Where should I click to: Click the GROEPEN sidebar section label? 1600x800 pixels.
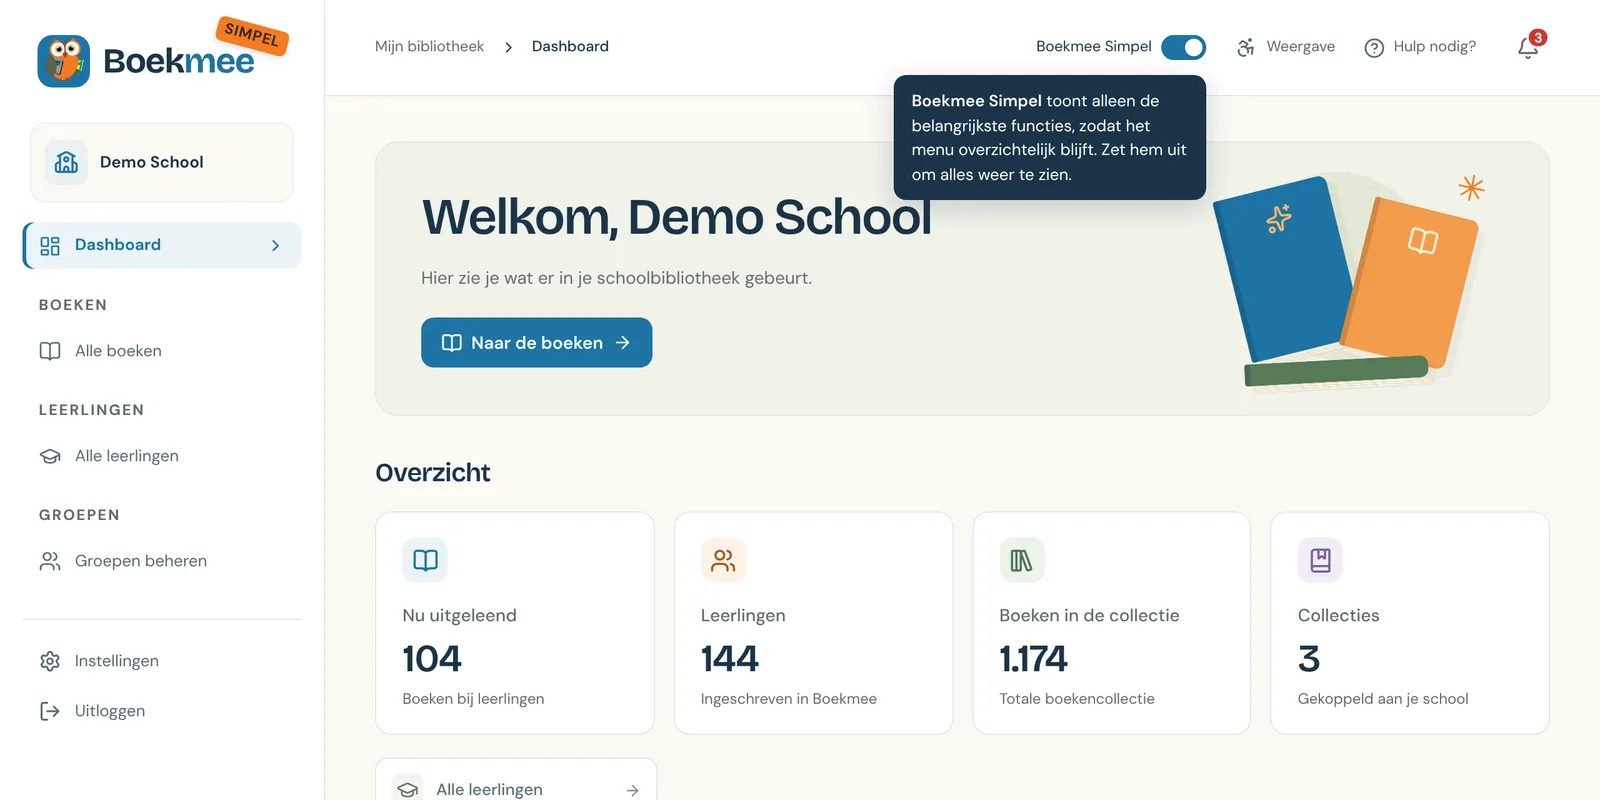(79, 515)
